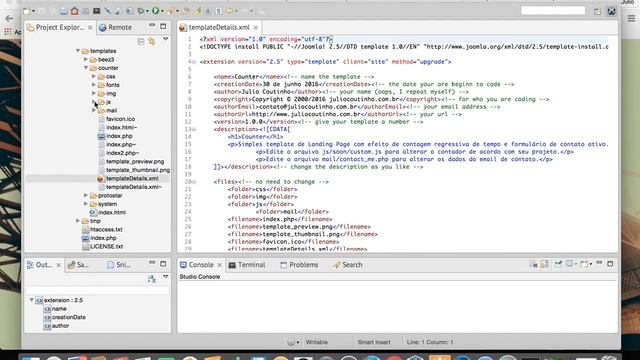Open the Run button dropdown arrow
Image resolution: width=640 pixels, height=360 pixels.
[162, 11]
